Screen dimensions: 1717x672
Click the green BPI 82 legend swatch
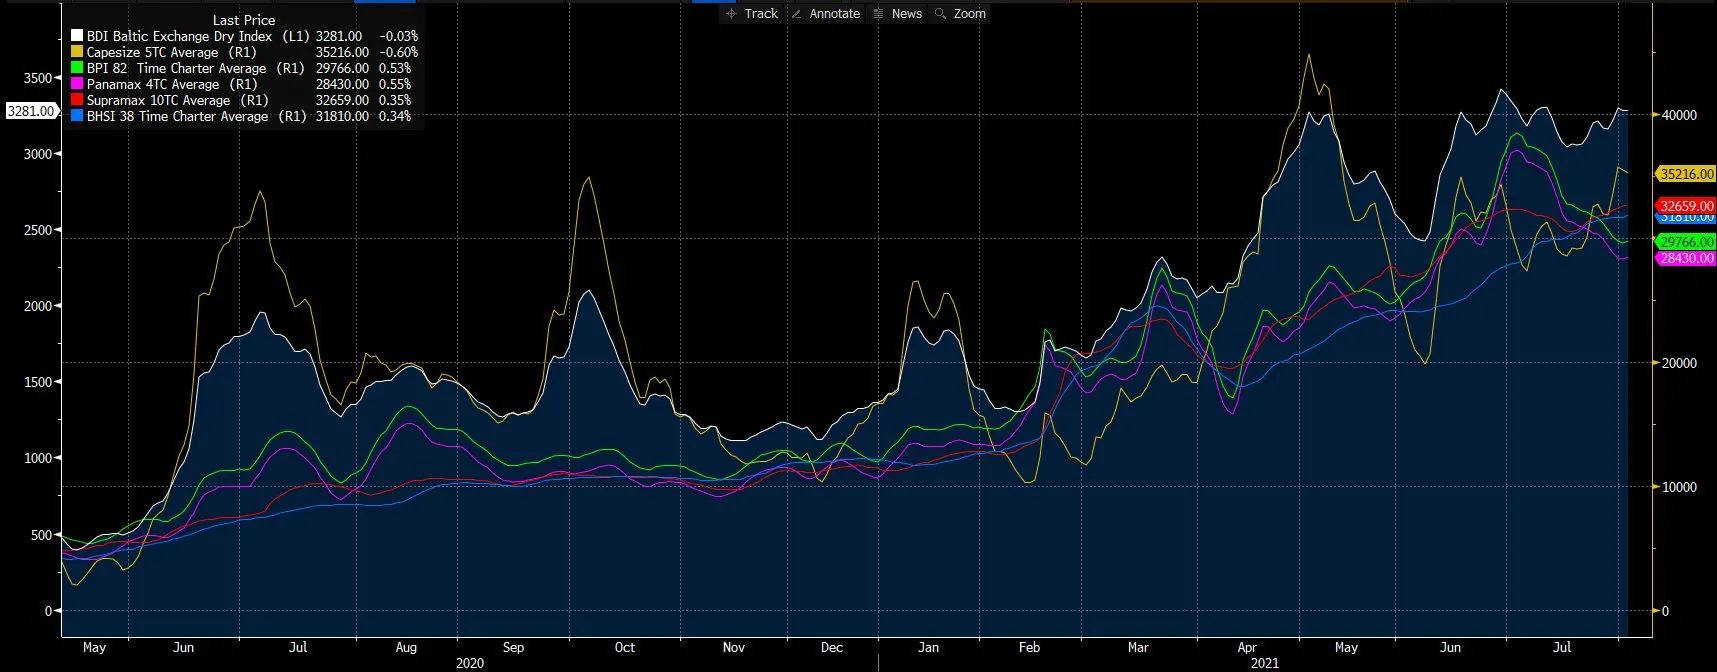tap(77, 68)
